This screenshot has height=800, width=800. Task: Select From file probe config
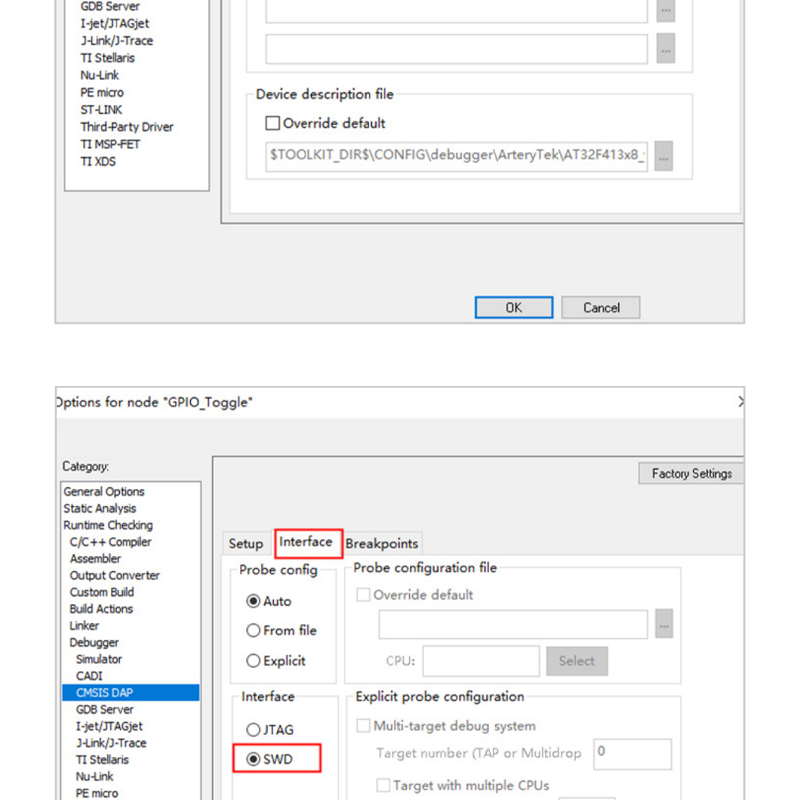point(254,631)
